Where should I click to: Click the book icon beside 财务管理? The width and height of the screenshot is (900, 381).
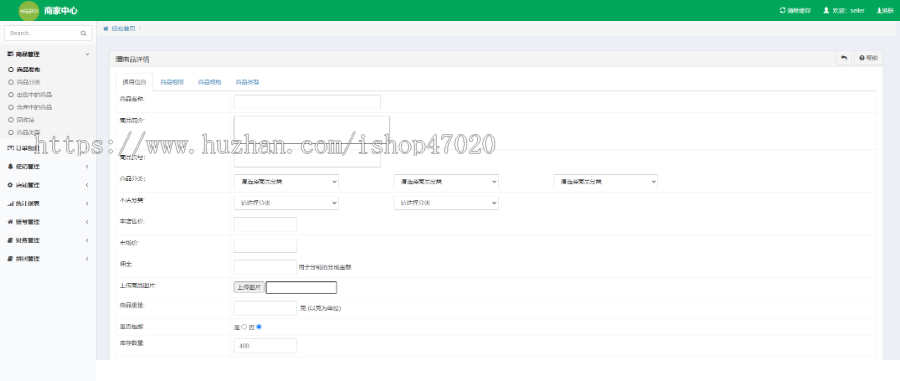(10, 240)
